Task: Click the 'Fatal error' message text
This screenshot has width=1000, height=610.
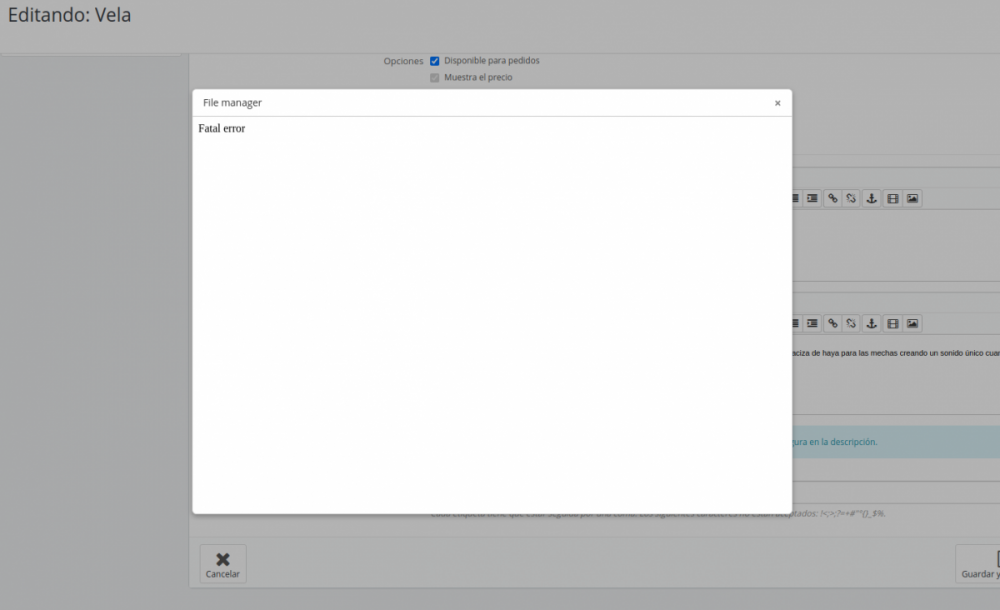Action: pyautogui.click(x=222, y=128)
